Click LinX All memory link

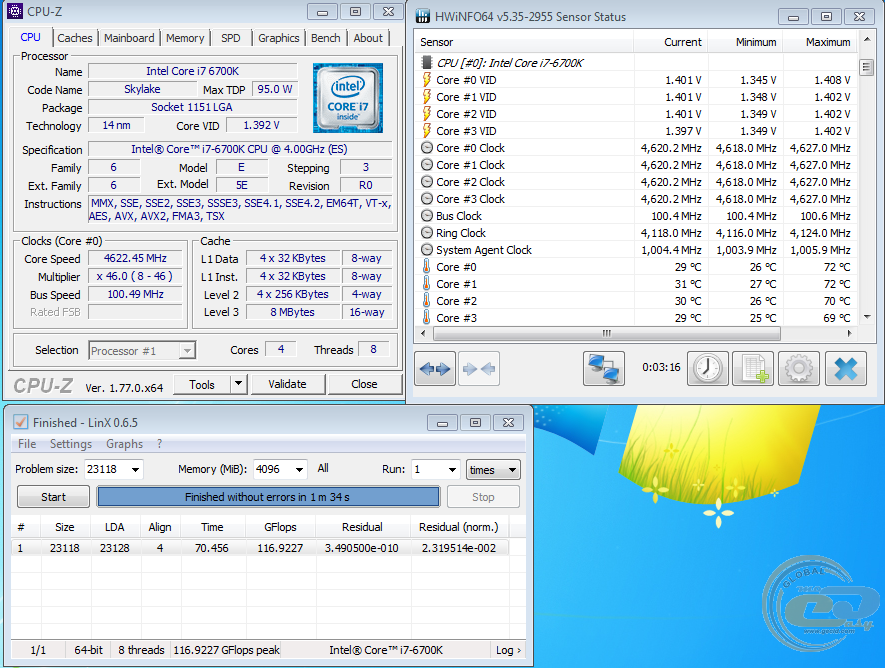tap(323, 468)
